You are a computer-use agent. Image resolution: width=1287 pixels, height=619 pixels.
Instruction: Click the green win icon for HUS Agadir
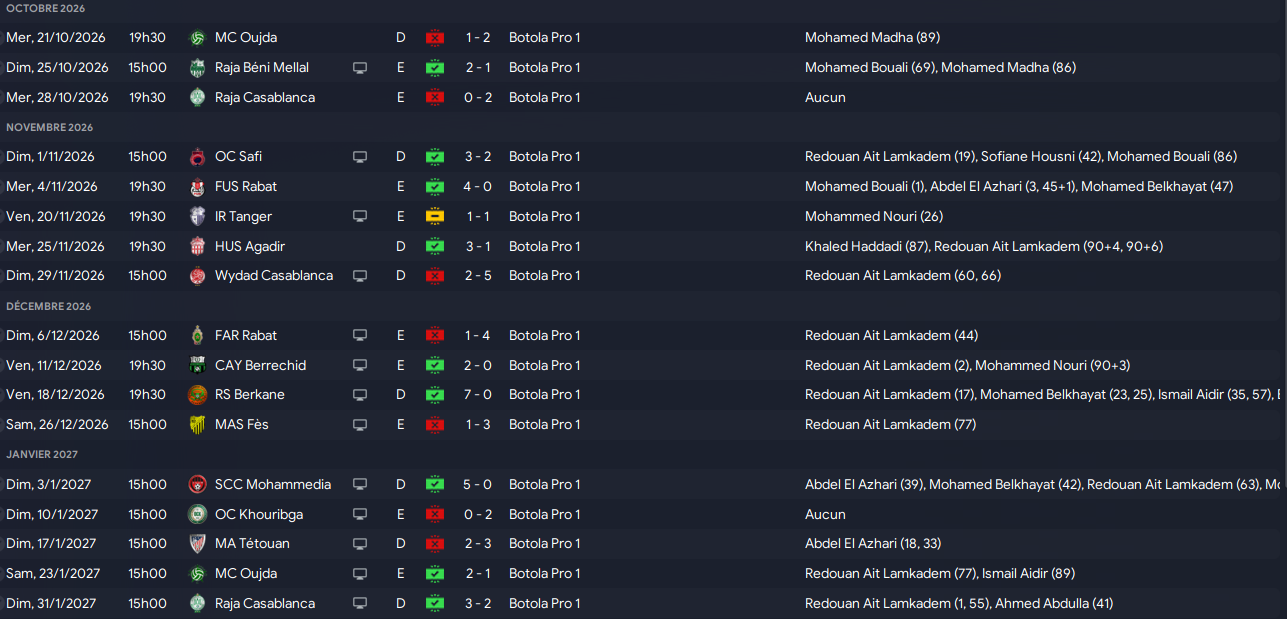(434, 247)
